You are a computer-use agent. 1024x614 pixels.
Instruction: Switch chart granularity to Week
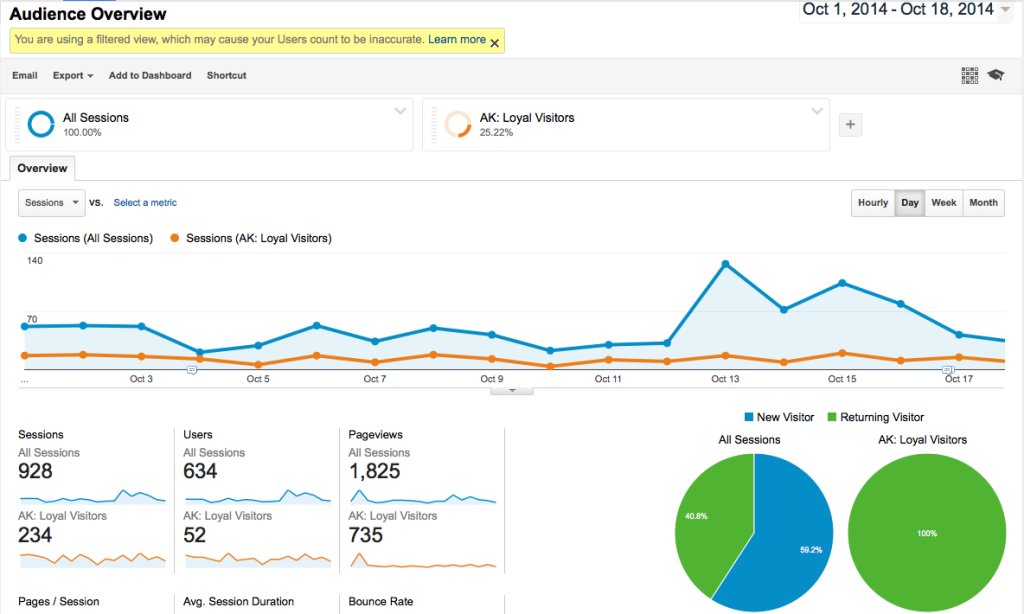943,202
